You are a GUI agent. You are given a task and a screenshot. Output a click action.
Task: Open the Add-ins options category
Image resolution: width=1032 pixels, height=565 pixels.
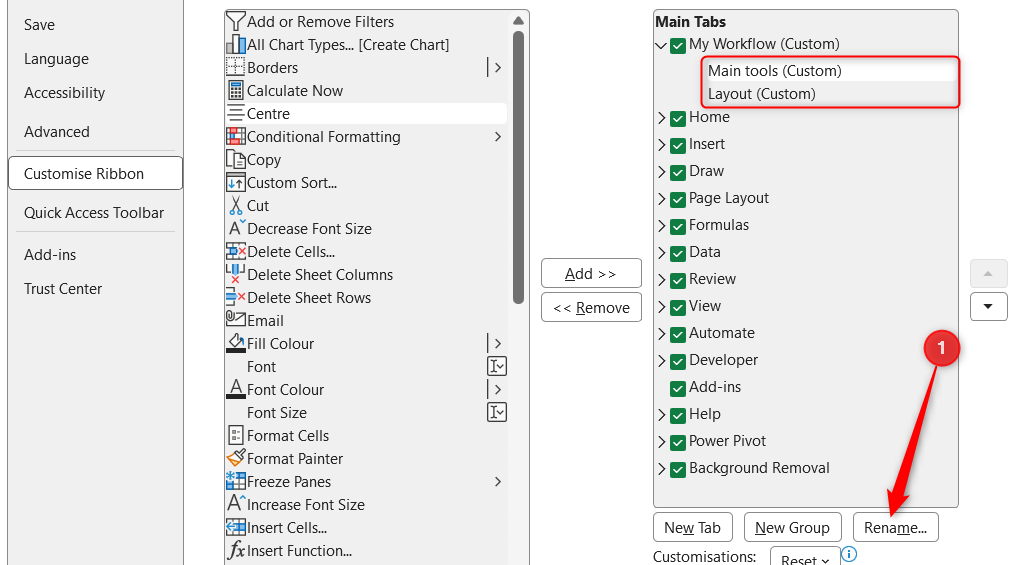click(50, 255)
